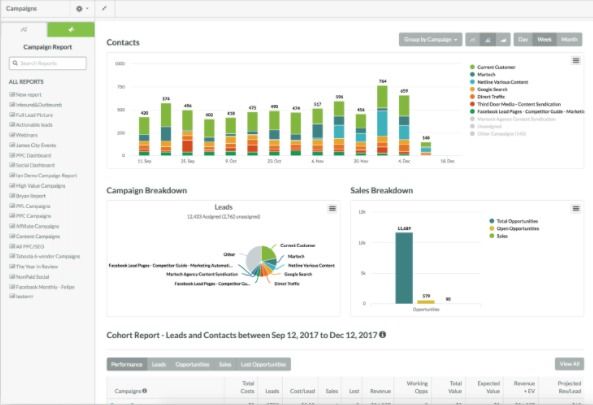Screen dimensions: 593x405
Task: Switch Contacts chart to area view icon
Action: tap(503, 39)
